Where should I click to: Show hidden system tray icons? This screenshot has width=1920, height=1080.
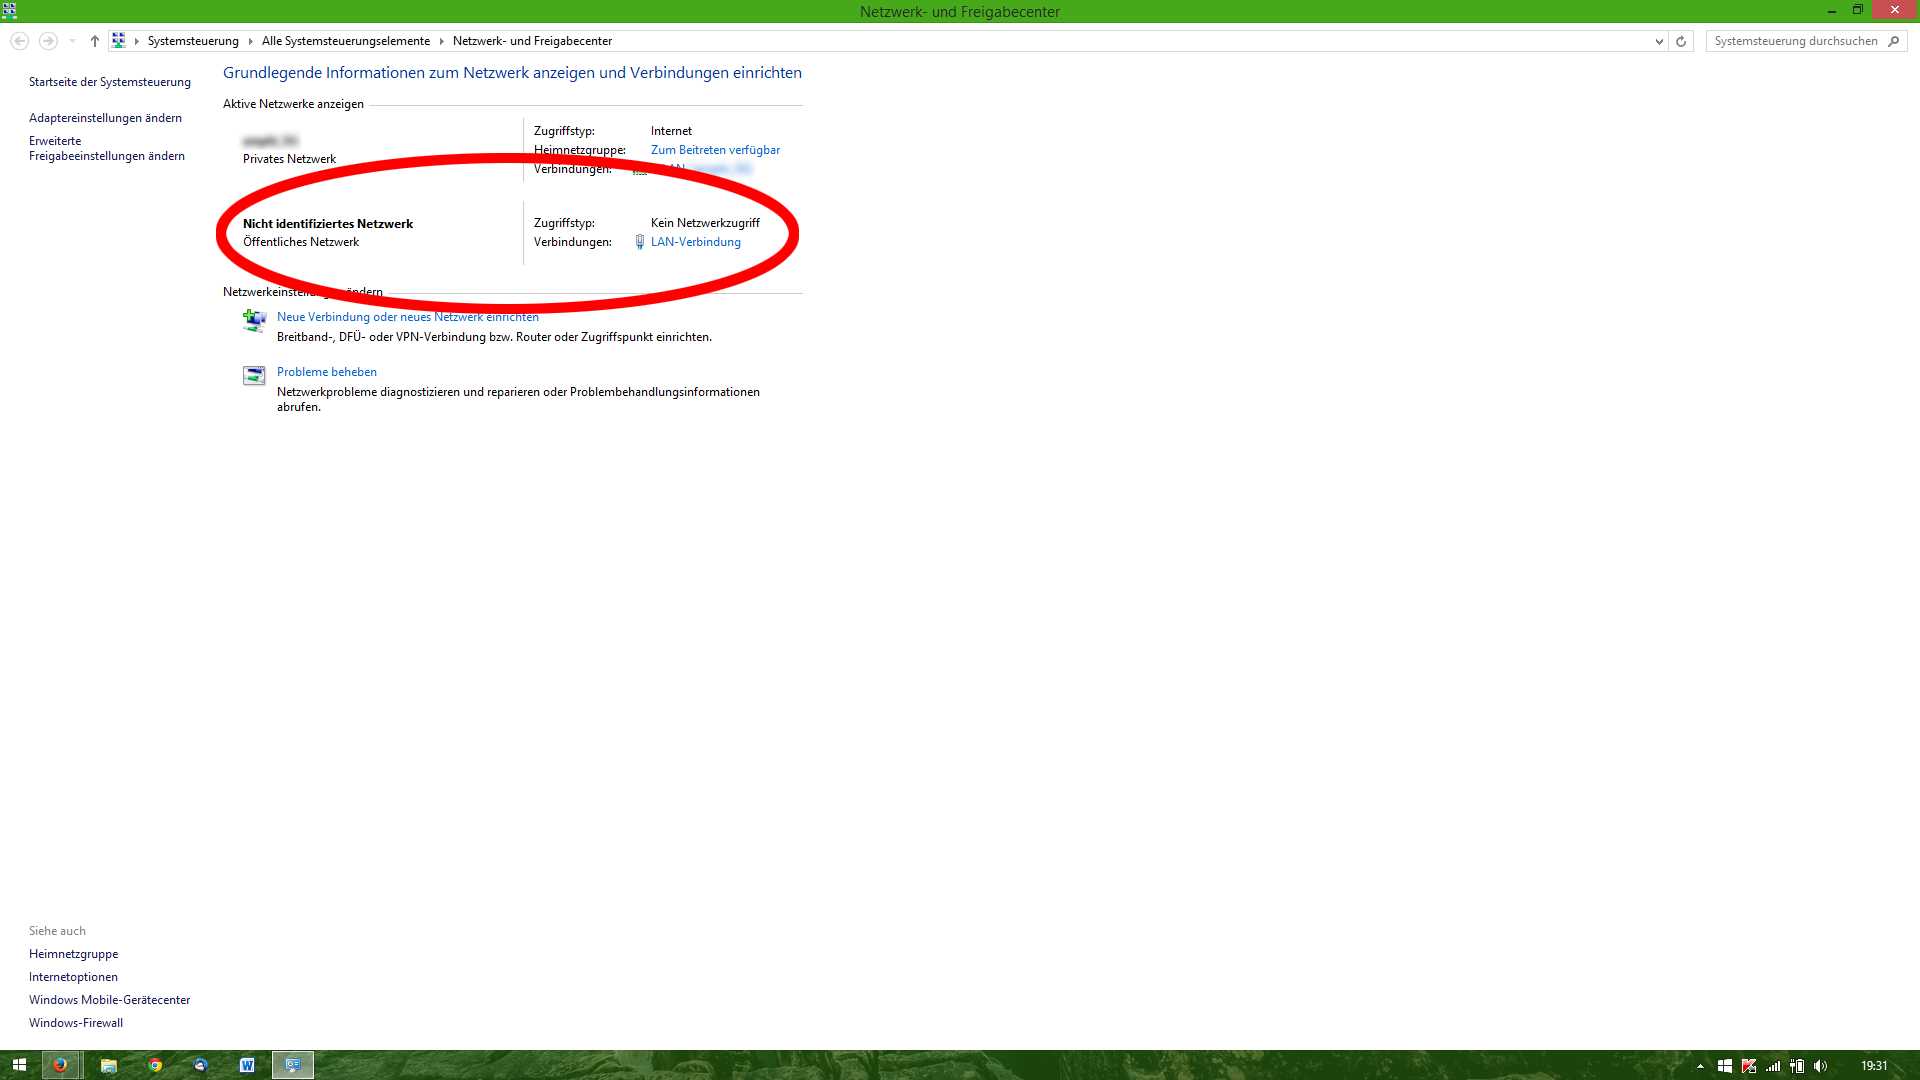click(x=1700, y=1066)
